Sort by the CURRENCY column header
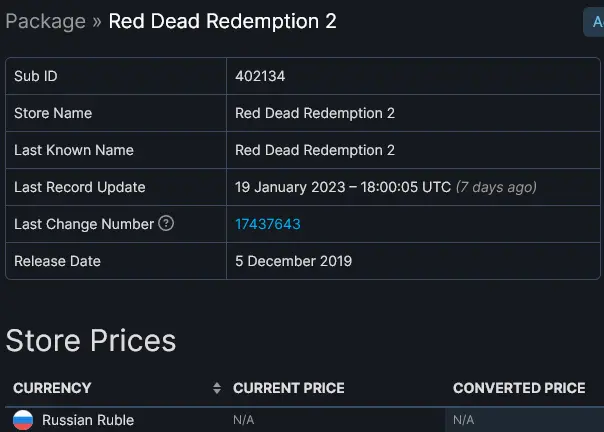The width and height of the screenshot is (604, 432). [52, 388]
